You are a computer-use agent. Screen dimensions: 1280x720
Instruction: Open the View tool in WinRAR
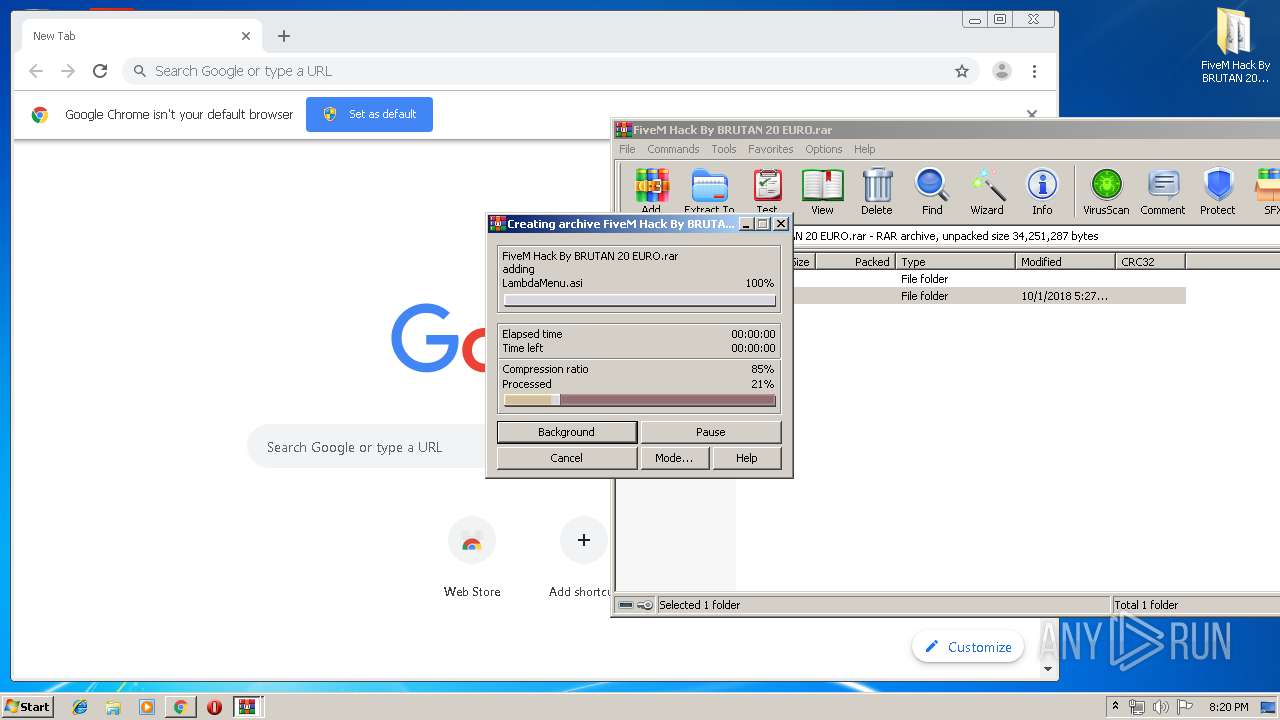(x=822, y=190)
